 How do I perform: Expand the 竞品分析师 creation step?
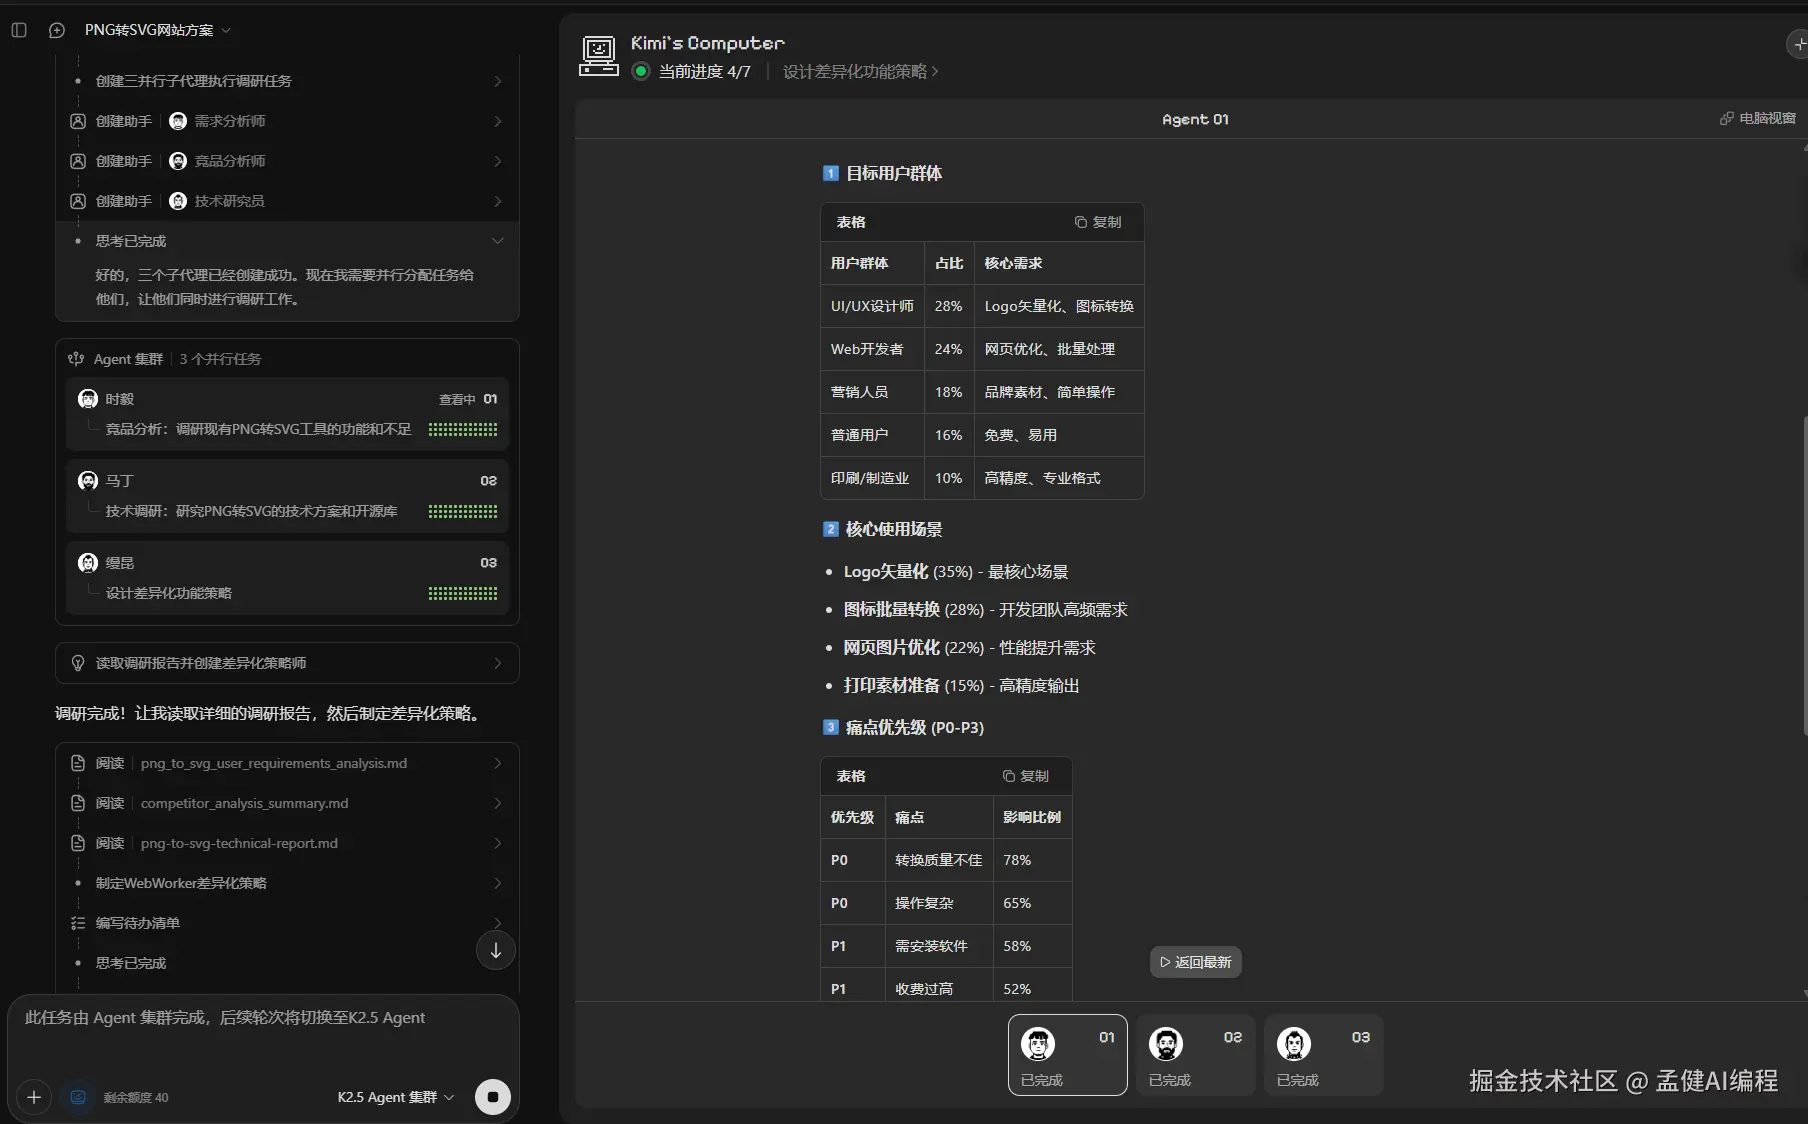coord(287,161)
